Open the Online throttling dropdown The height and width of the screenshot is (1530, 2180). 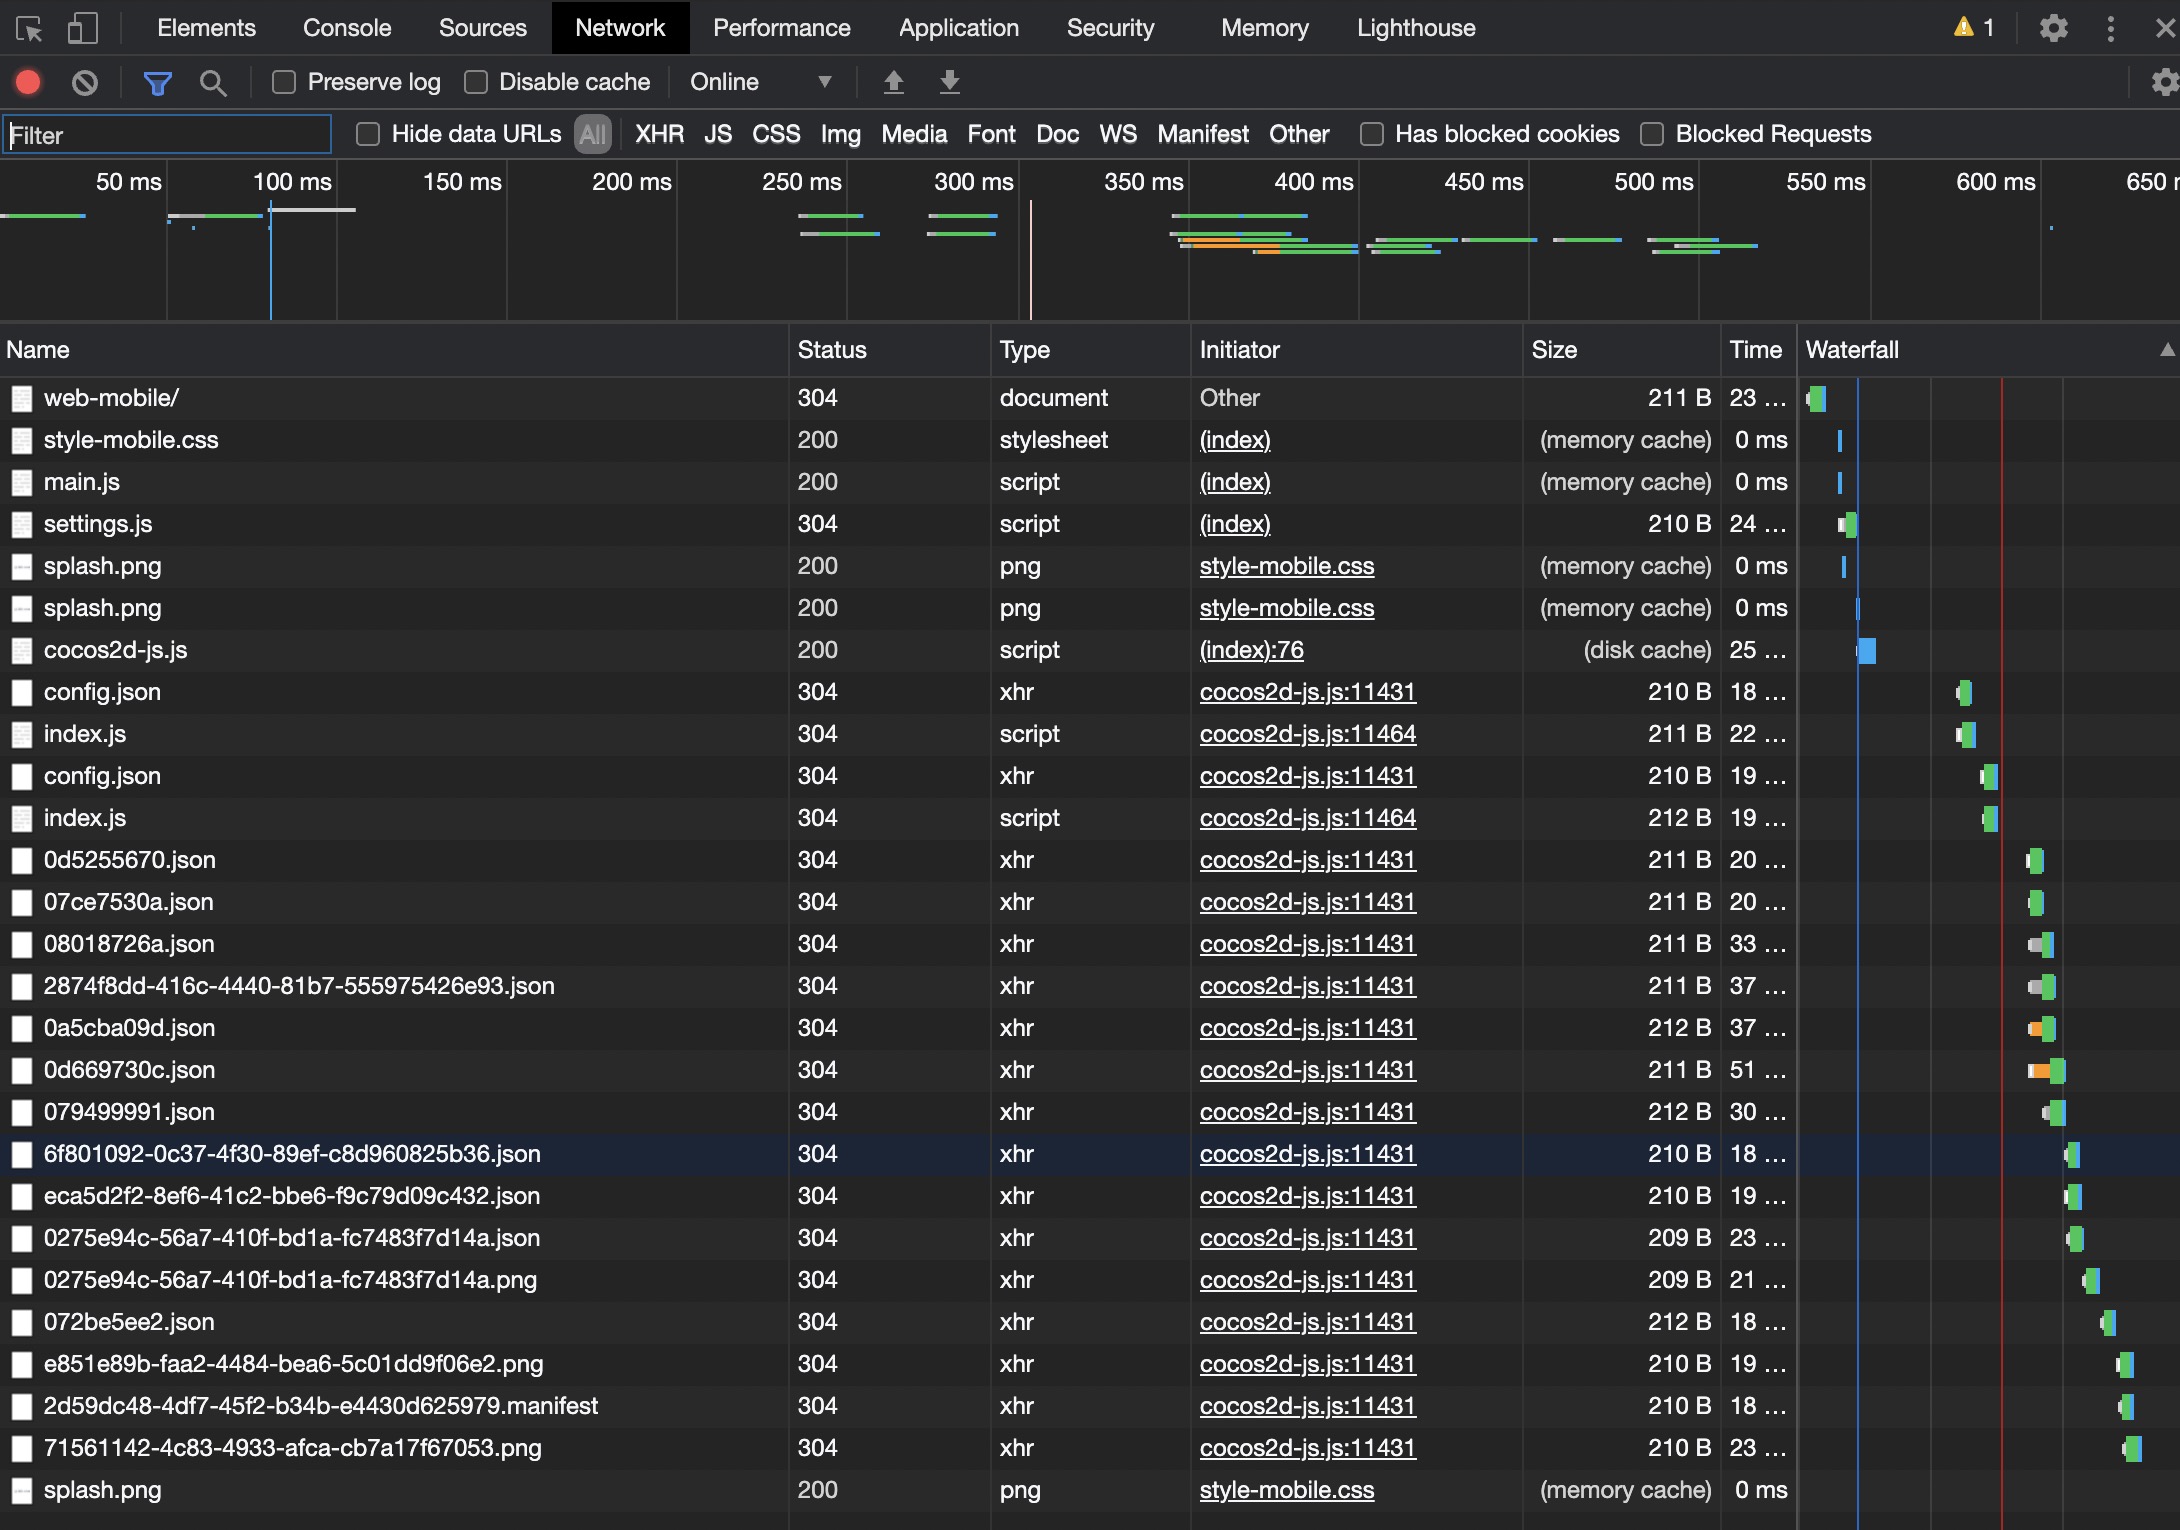pyautogui.click(x=760, y=82)
